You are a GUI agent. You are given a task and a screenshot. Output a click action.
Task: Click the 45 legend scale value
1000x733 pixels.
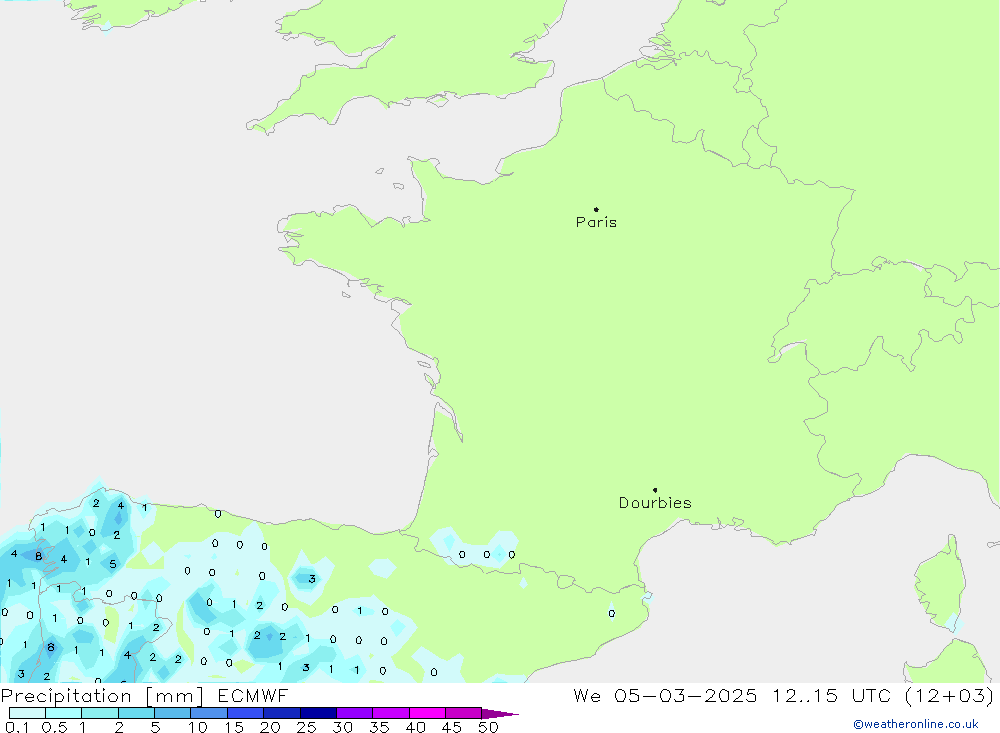(452, 727)
